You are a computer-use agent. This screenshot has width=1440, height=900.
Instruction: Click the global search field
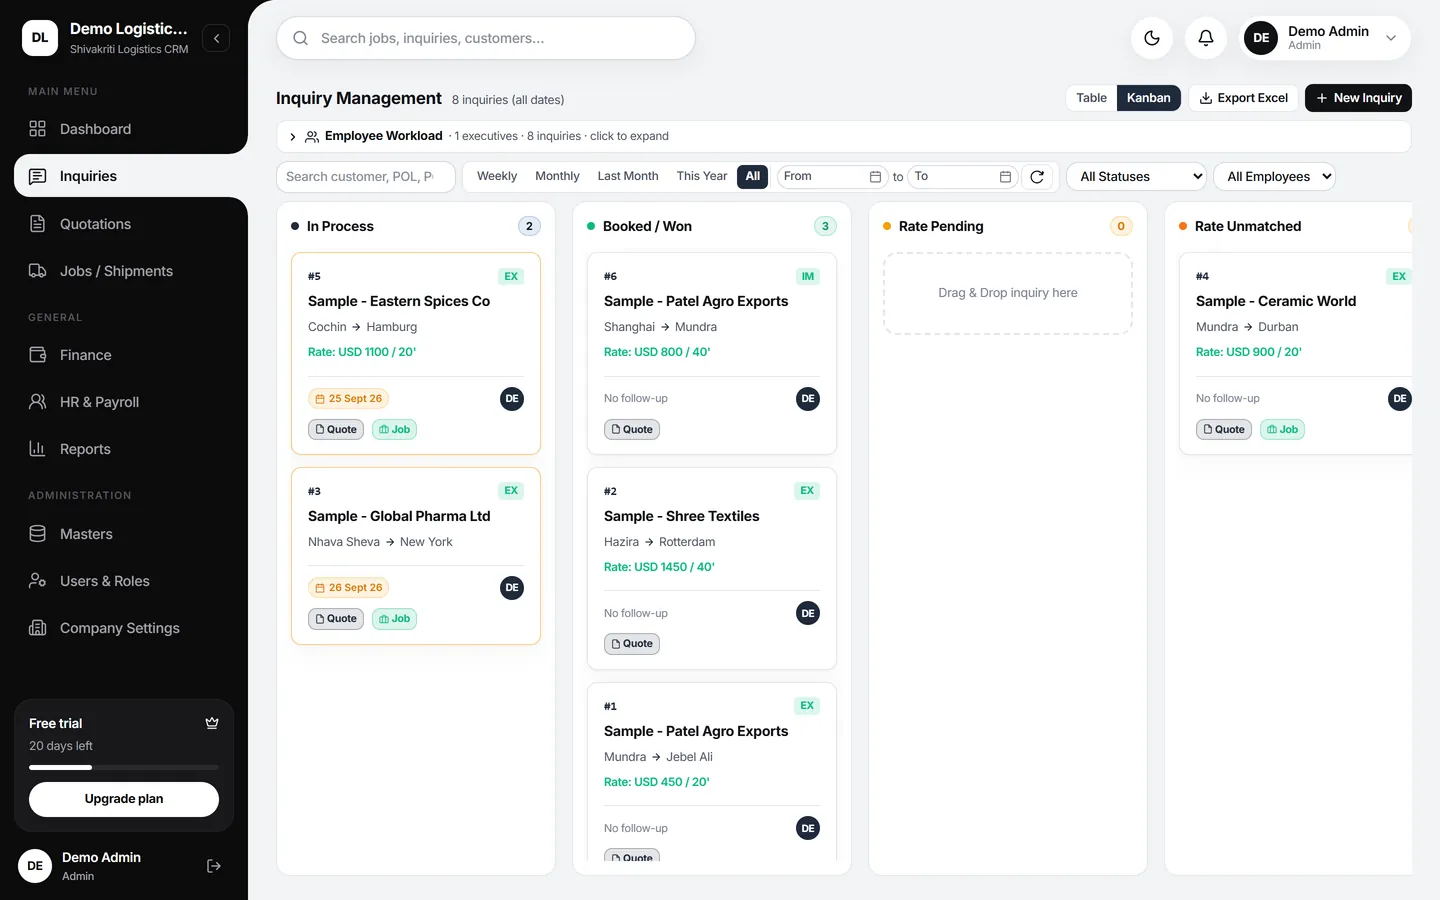[486, 38]
